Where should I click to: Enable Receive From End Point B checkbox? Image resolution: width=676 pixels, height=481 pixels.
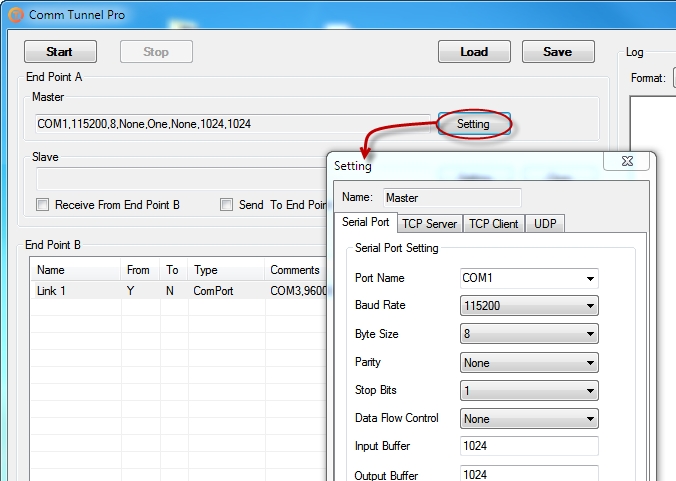[43, 204]
